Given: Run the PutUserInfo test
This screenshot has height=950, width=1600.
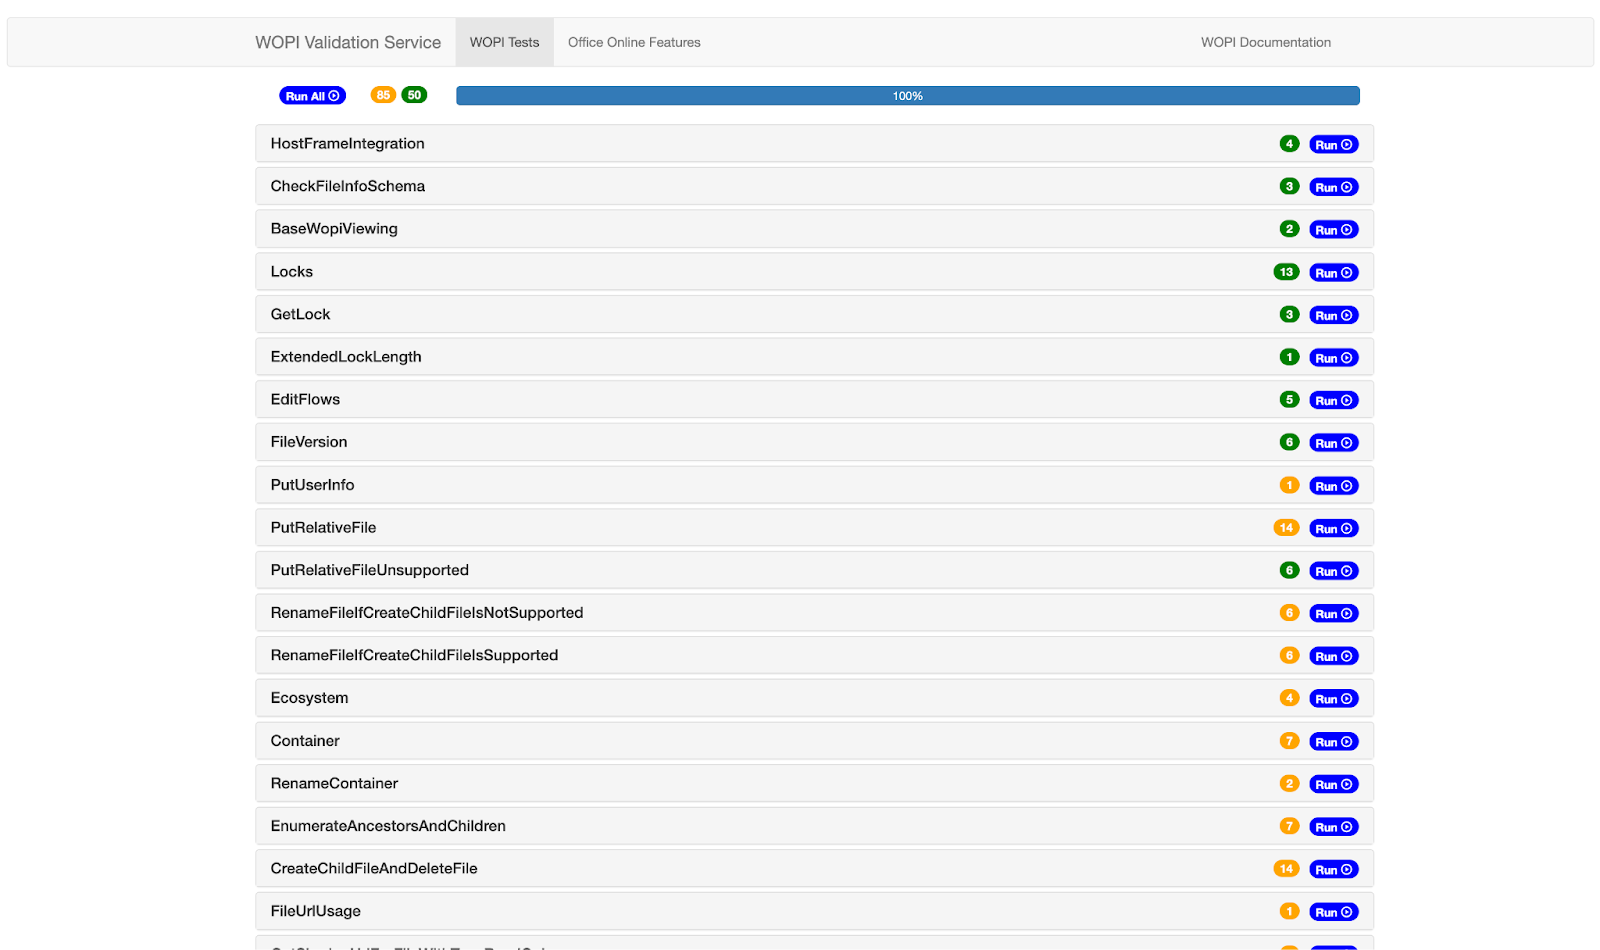Looking at the screenshot, I should point(1333,486).
